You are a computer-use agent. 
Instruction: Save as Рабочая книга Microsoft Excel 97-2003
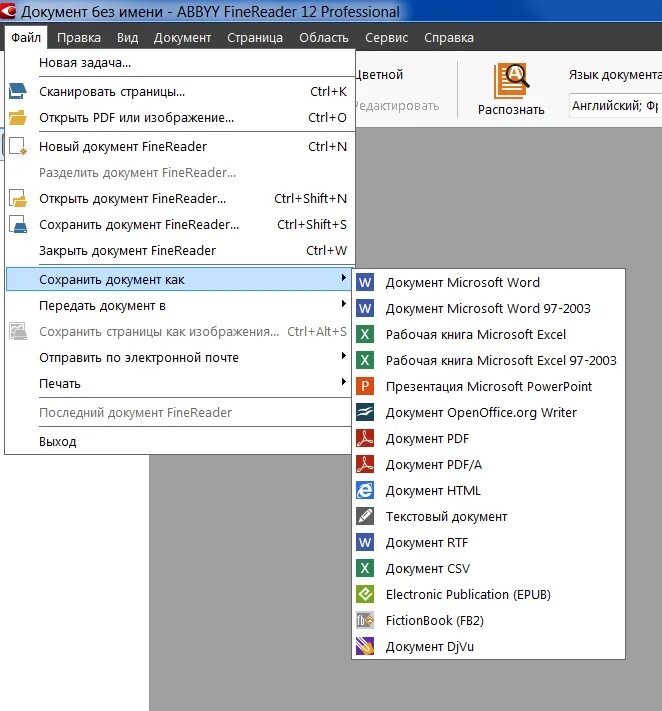pyautogui.click(x=488, y=360)
